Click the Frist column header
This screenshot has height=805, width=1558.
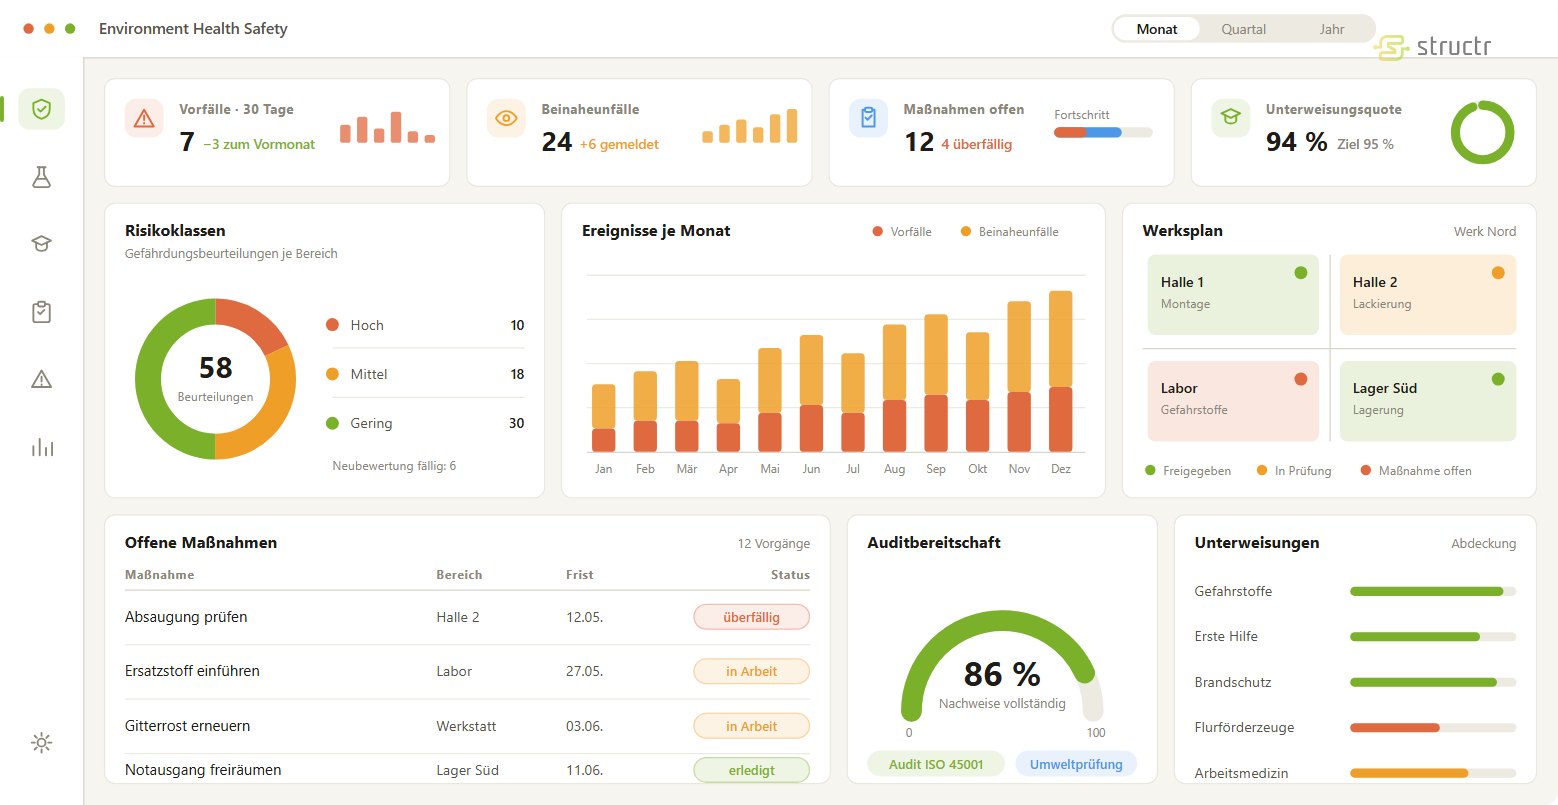coord(580,575)
